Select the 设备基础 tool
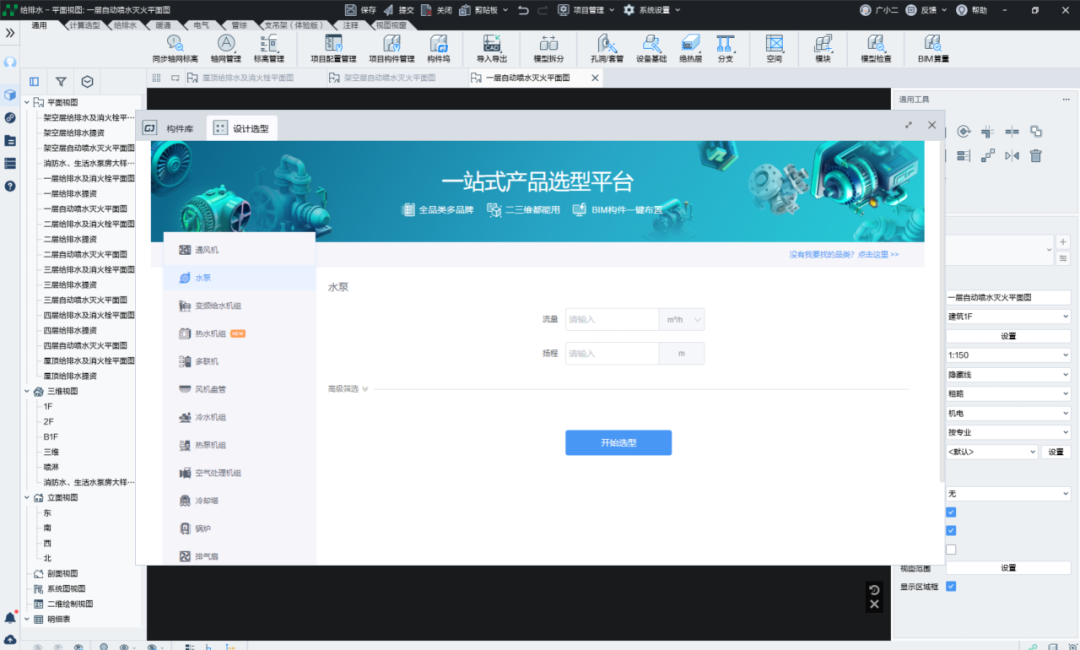Viewport: 1080px width, 650px height. pyautogui.click(x=651, y=48)
